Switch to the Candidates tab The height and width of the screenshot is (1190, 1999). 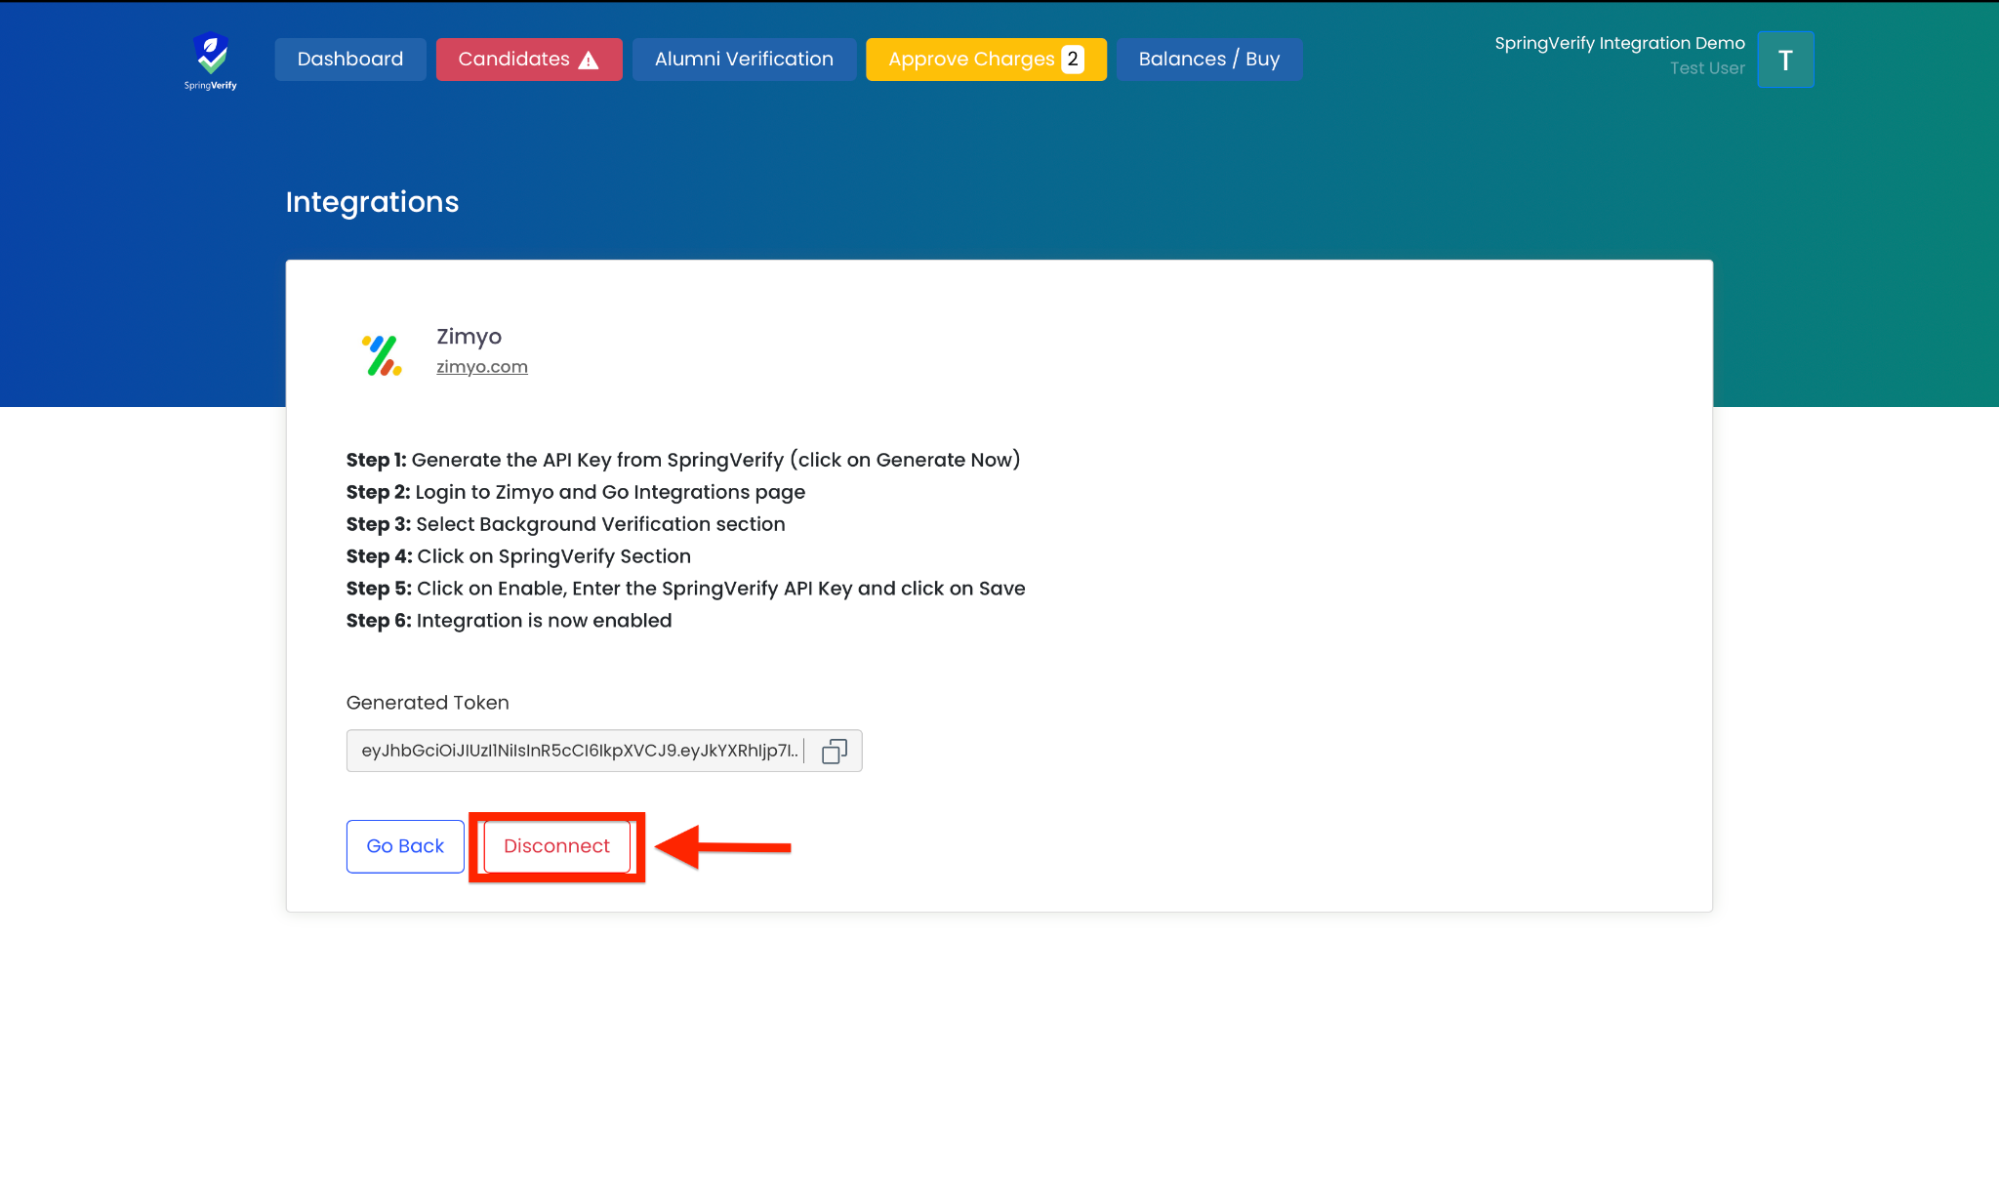(514, 59)
